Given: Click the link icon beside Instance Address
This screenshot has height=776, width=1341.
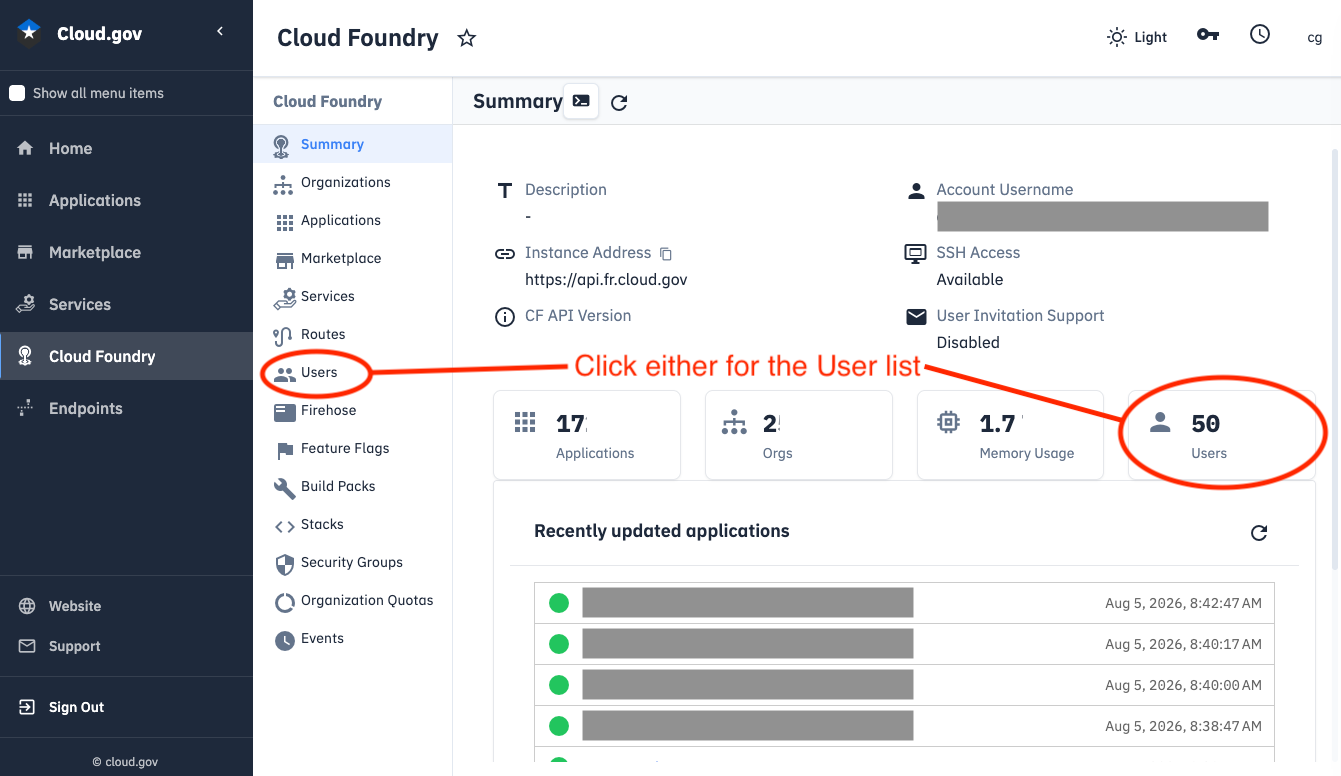Looking at the screenshot, I should pyautogui.click(x=505, y=254).
